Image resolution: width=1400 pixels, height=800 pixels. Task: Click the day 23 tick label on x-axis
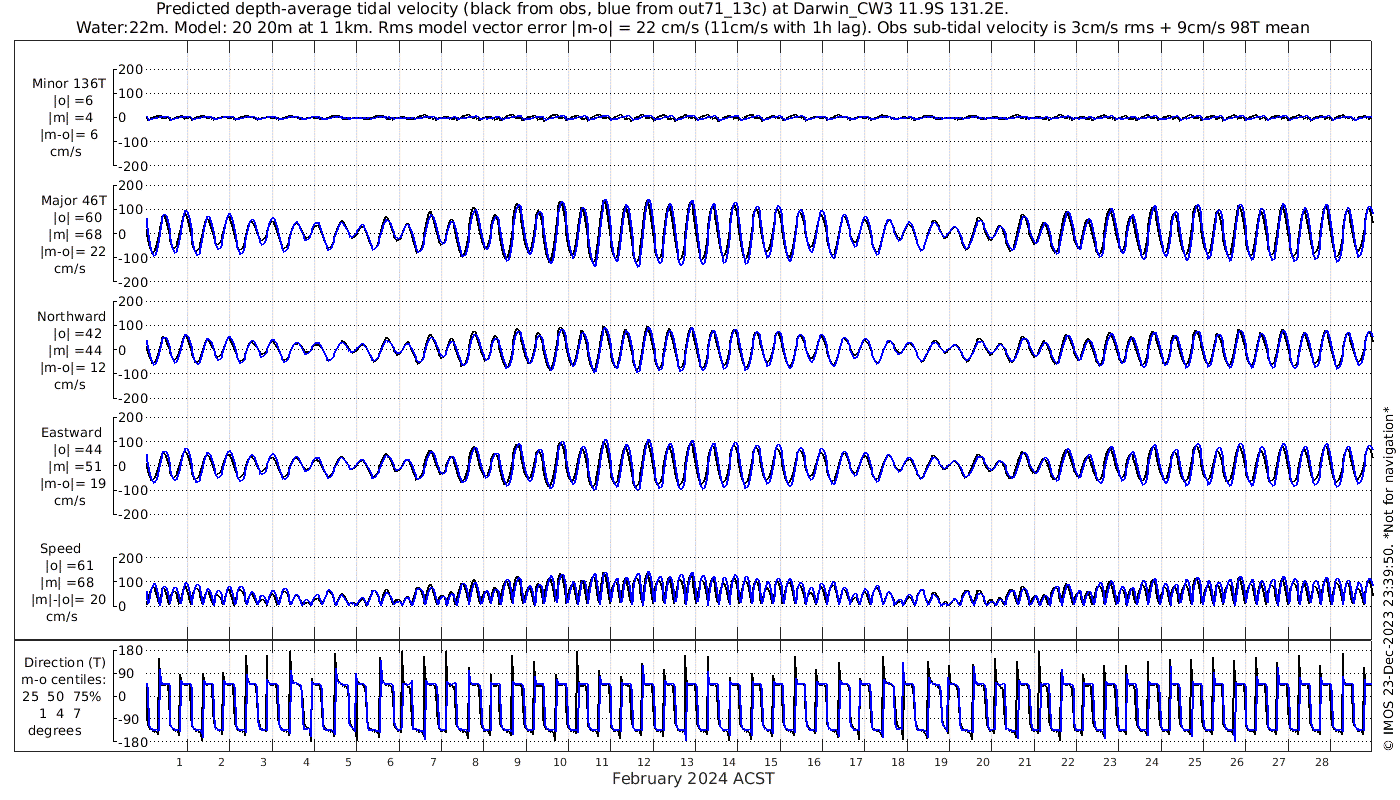point(1111,762)
